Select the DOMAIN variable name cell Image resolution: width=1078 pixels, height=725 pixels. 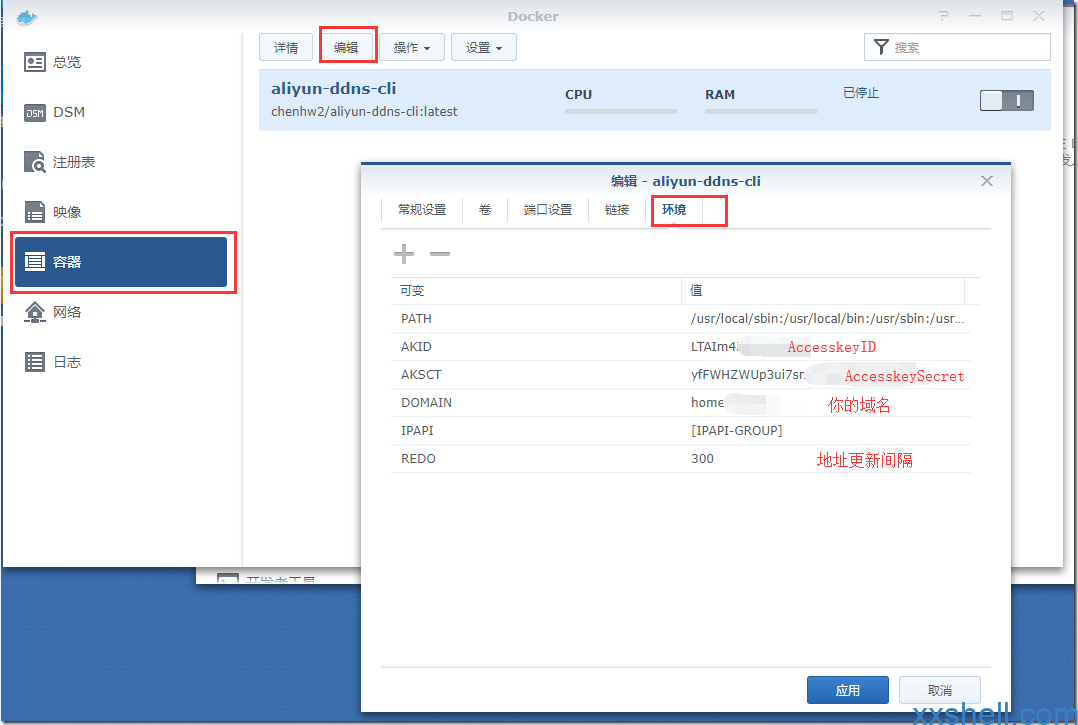click(x=536, y=403)
